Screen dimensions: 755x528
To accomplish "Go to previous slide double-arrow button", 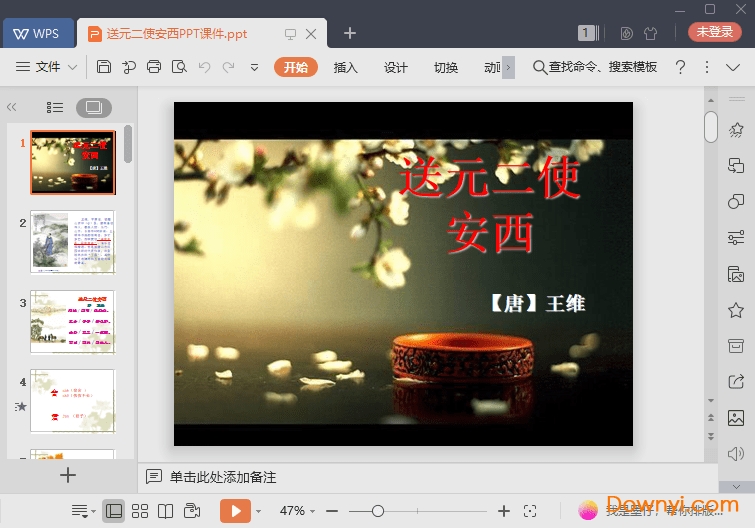I will 711,418.
